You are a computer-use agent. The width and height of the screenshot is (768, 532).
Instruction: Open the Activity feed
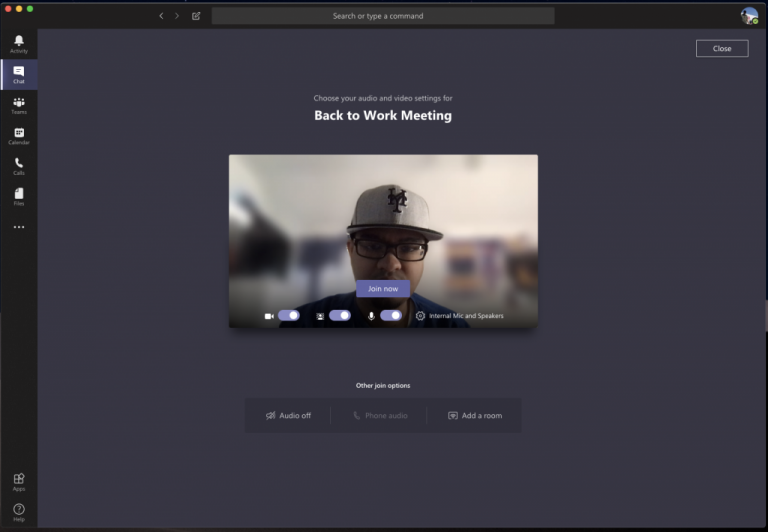click(x=19, y=44)
